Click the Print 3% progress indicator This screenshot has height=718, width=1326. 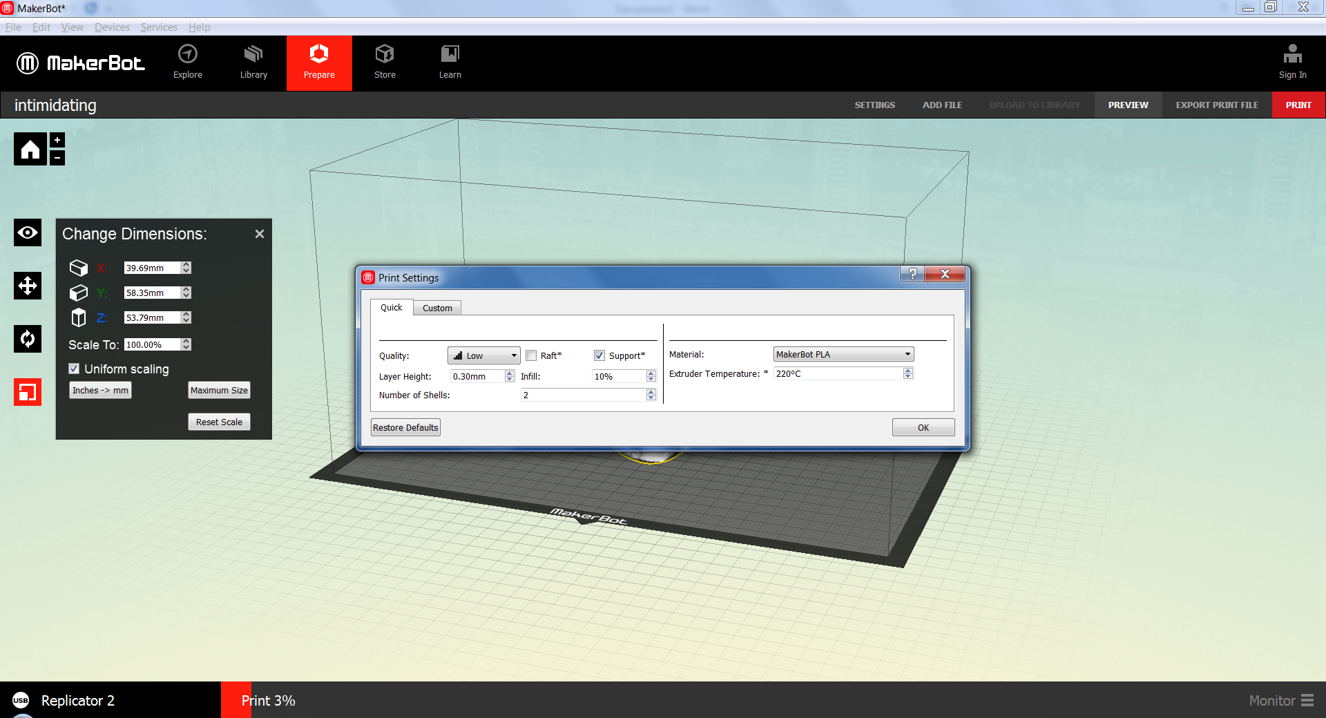(x=268, y=700)
